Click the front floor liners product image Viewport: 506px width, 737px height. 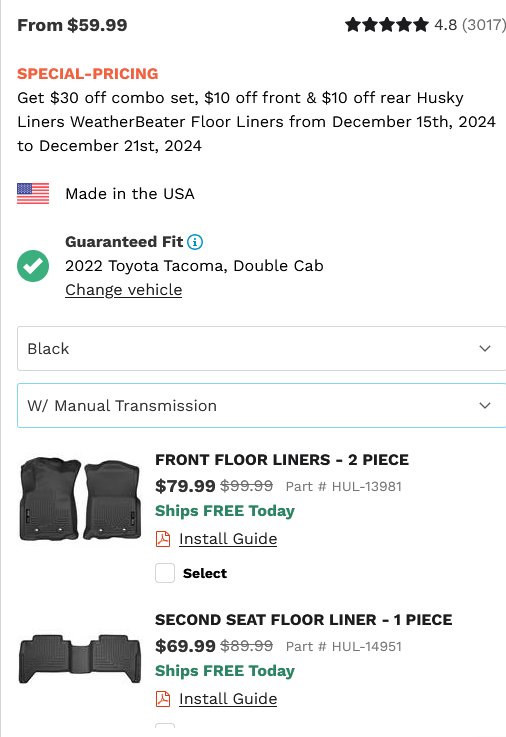pos(80,499)
